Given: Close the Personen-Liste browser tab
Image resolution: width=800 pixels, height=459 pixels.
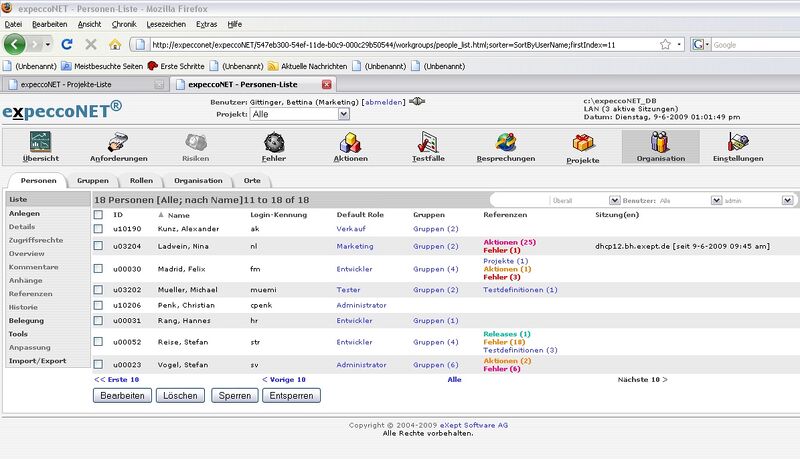Looking at the screenshot, I should [x=327, y=84].
